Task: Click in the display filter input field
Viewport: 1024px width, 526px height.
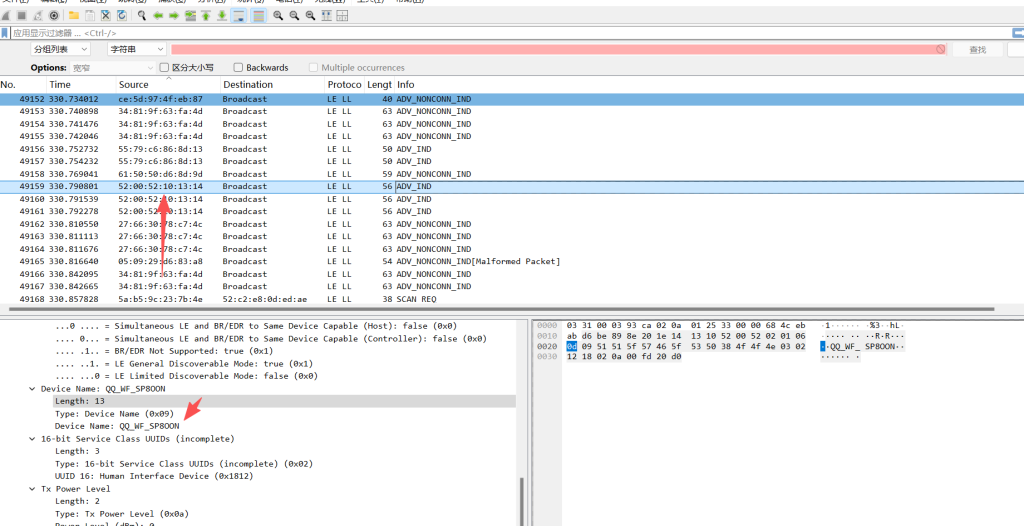Action: coord(500,33)
